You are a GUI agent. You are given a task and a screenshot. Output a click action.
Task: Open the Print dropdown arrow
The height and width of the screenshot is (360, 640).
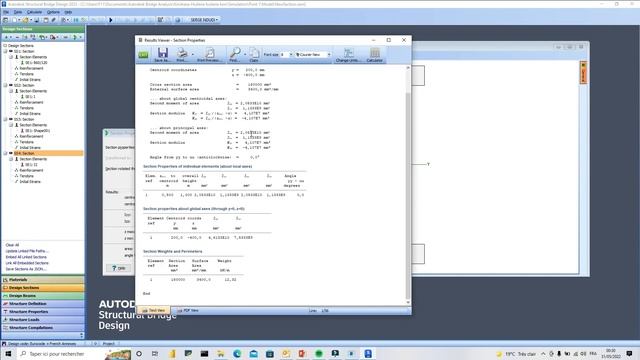193,54
